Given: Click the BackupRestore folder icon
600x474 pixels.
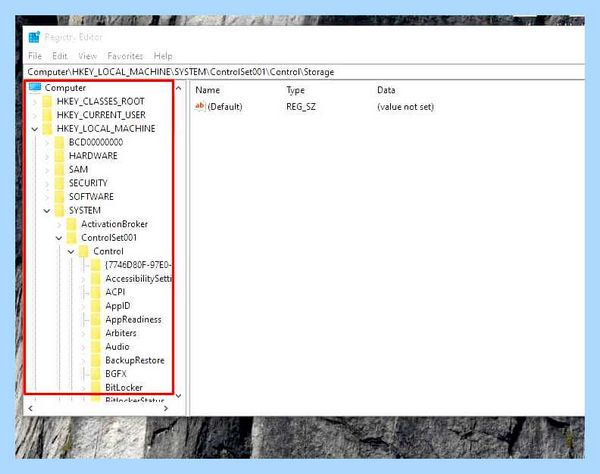Looking at the screenshot, I should tap(96, 360).
